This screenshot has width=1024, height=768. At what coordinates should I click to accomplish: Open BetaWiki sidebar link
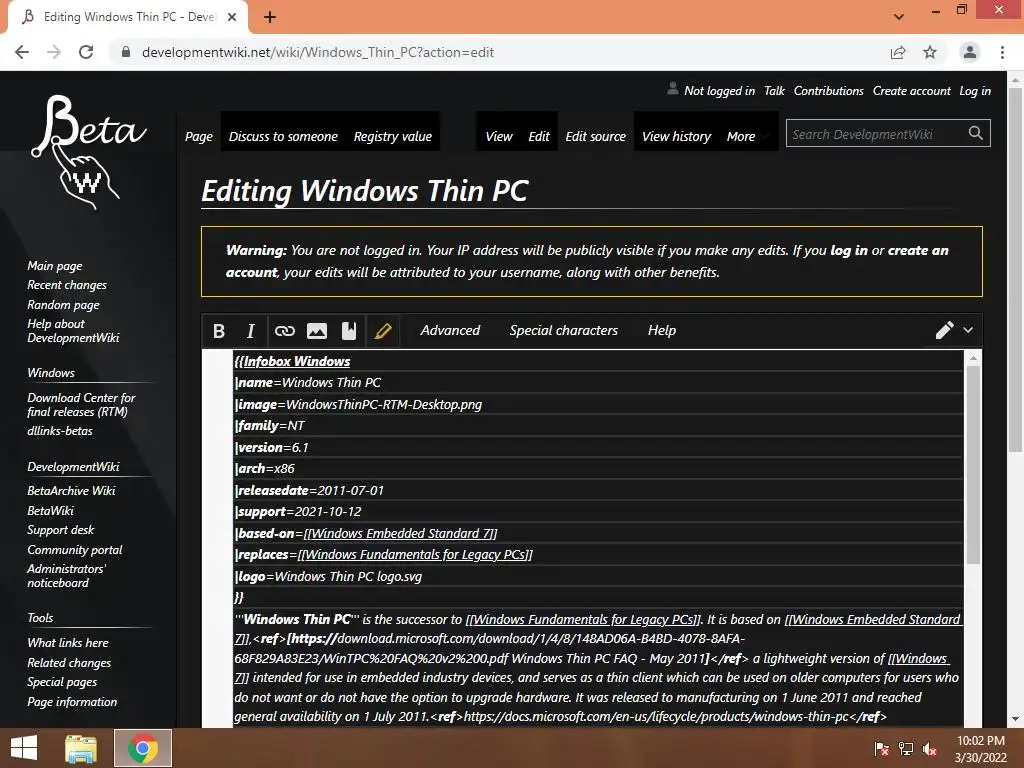50,511
